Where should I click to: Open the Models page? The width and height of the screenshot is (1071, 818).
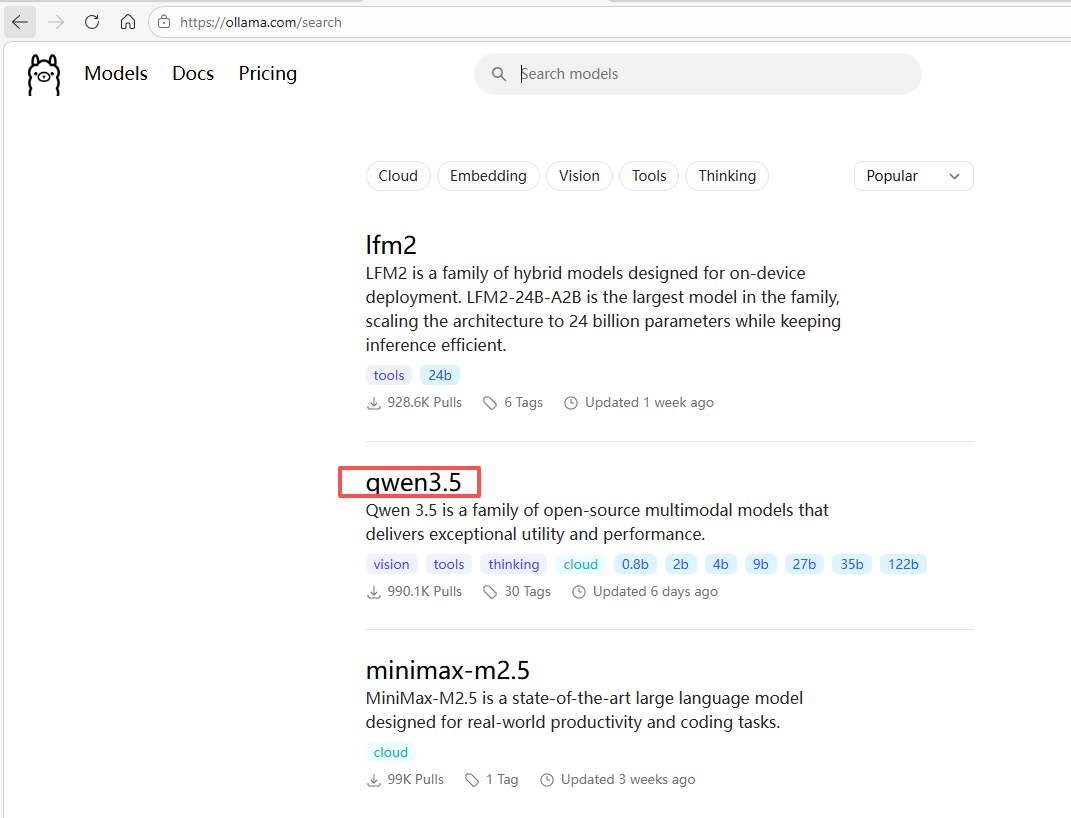coord(116,74)
